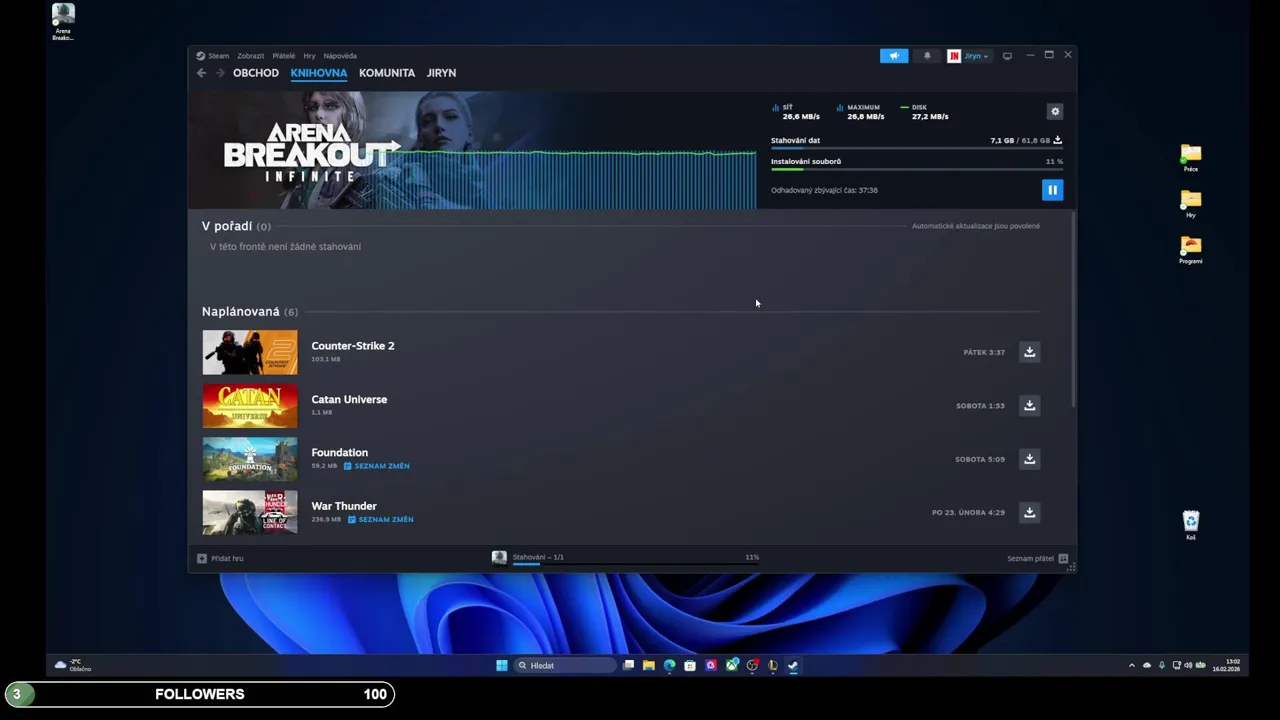
Task: Click the War Thunder thumbnail
Action: [250, 512]
